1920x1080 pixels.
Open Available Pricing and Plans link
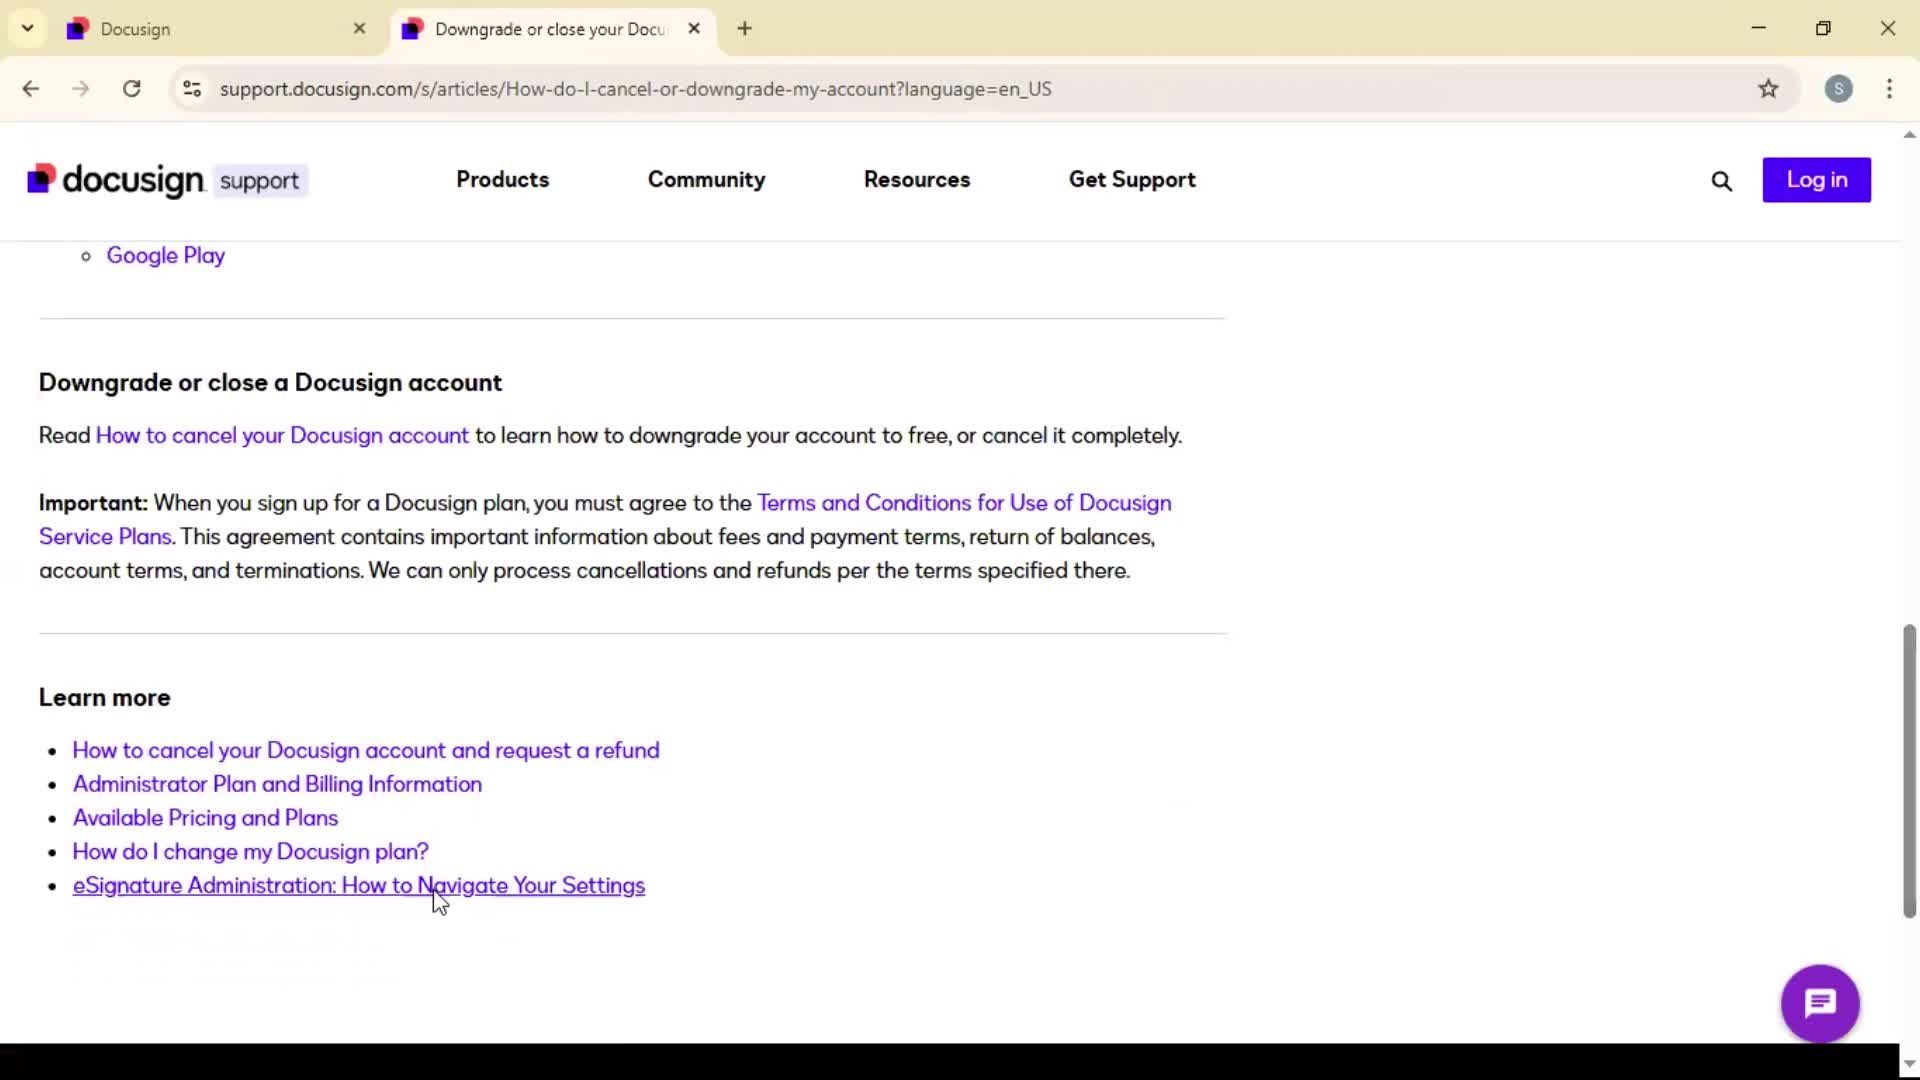pyautogui.click(x=205, y=818)
